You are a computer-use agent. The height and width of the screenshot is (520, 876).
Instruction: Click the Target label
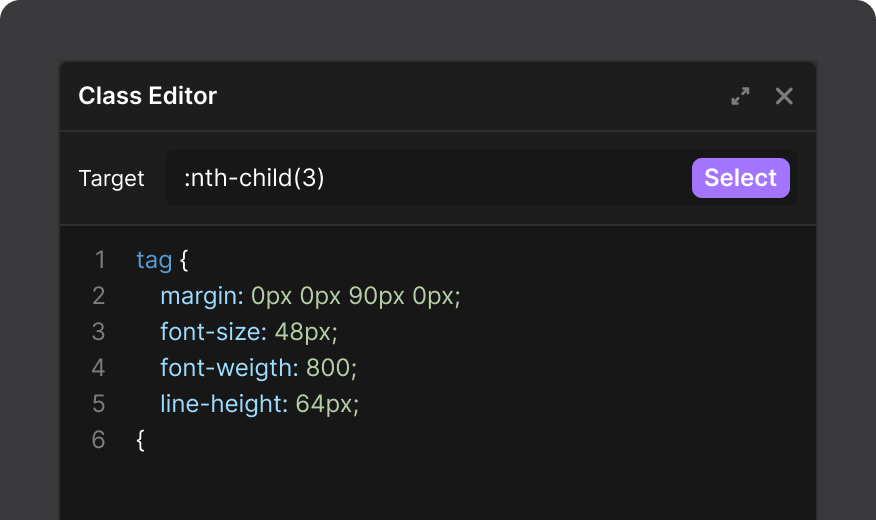[x=111, y=178]
